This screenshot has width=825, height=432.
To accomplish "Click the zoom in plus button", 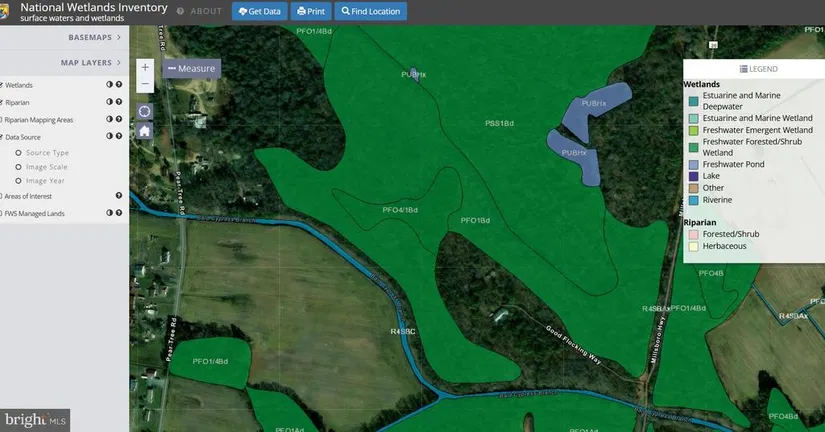I will tap(145, 67).
